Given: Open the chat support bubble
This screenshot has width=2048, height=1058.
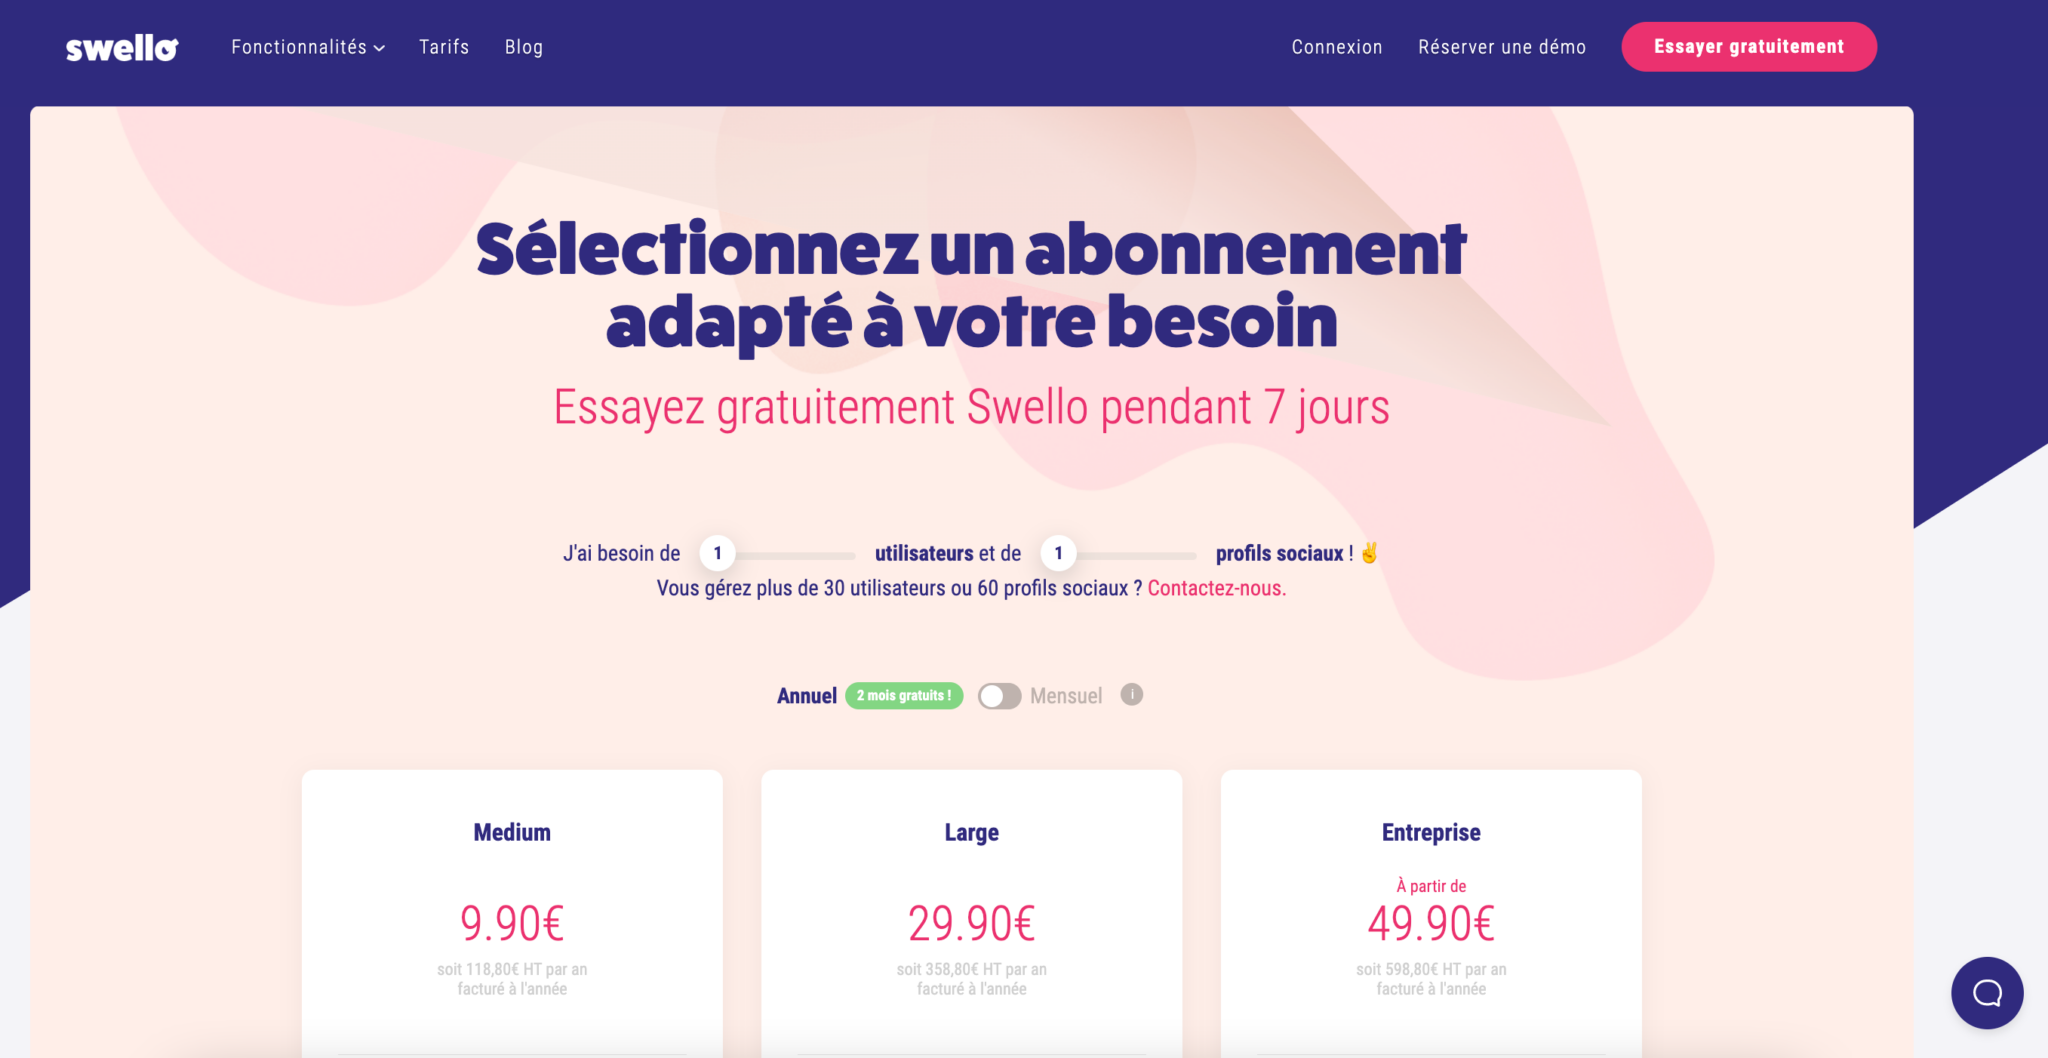Looking at the screenshot, I should coord(1987,993).
